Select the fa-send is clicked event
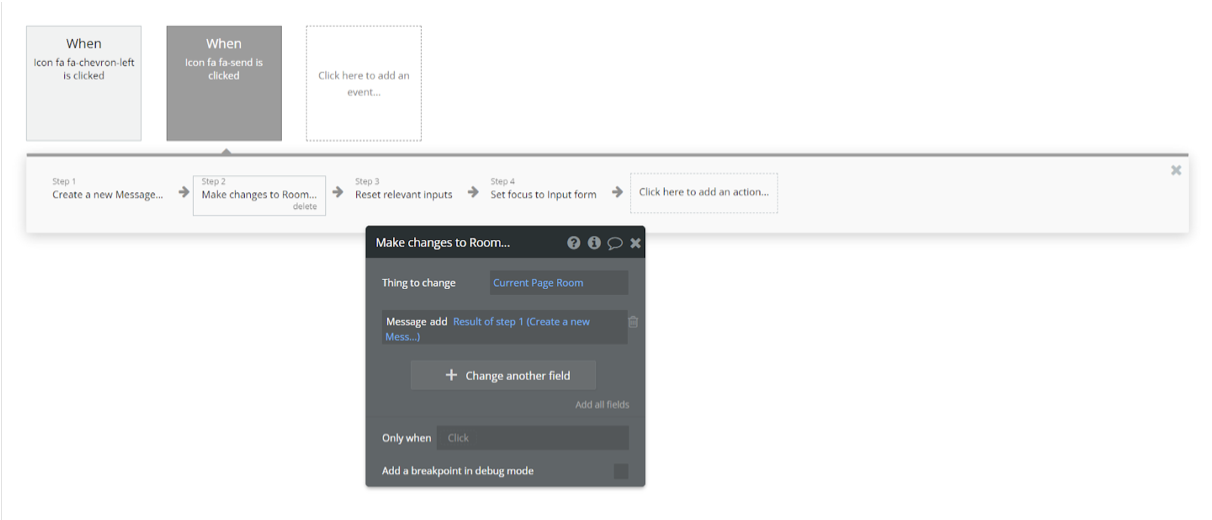The image size is (1212, 520). 224,83
